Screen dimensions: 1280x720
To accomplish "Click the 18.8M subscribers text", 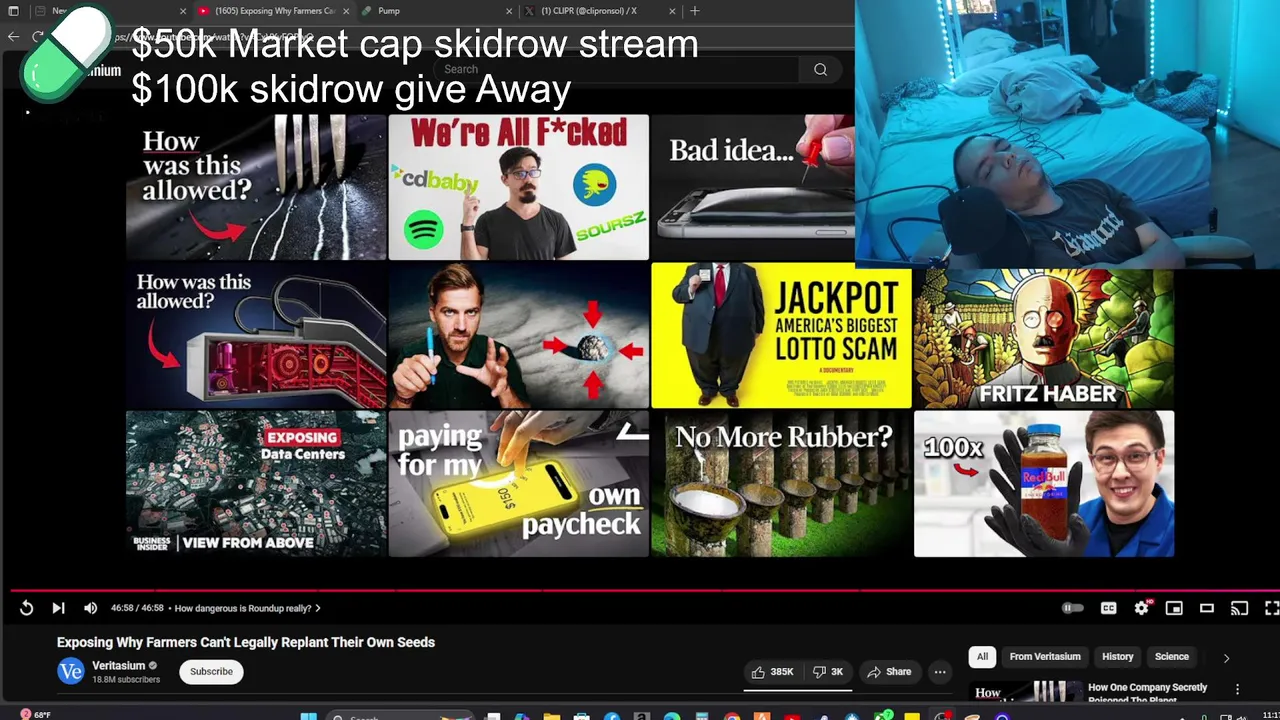I will (126, 680).
